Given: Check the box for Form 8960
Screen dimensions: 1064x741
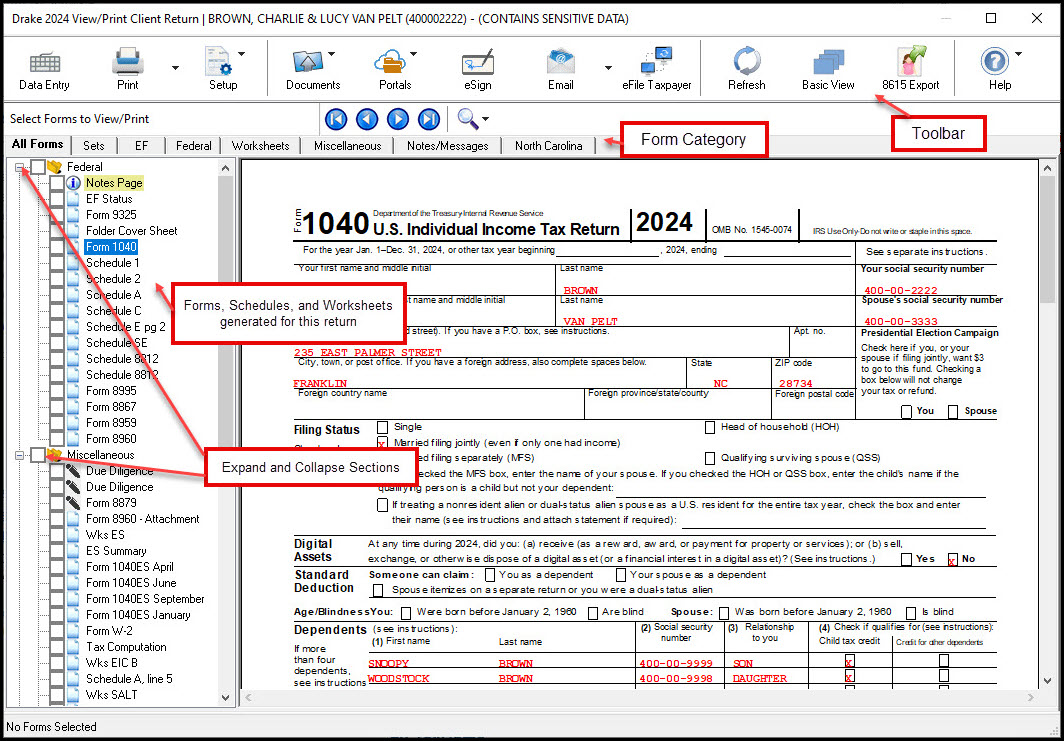Looking at the screenshot, I should [x=58, y=439].
